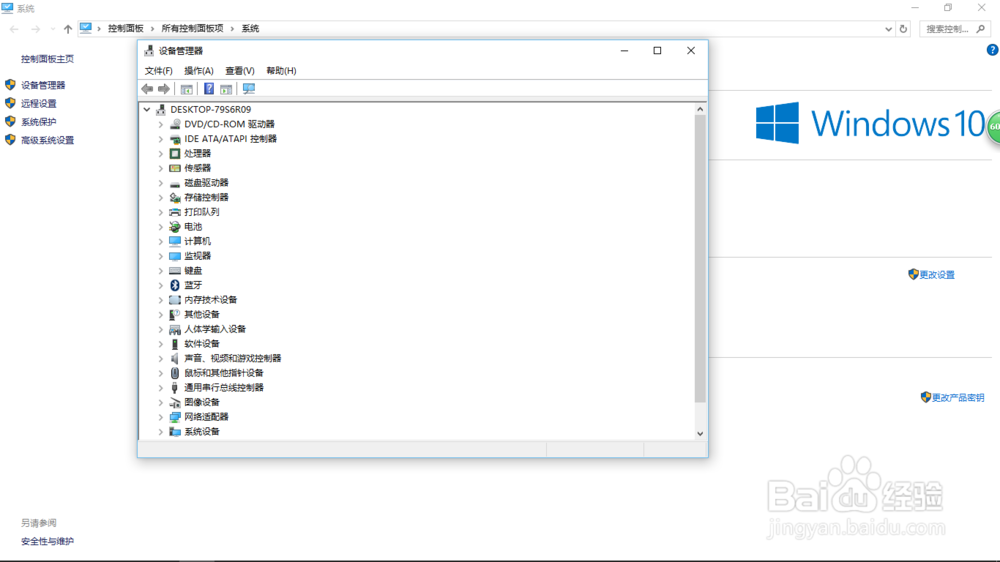Image resolution: width=1000 pixels, height=562 pixels.
Task: Click the 监视器 monitor icon
Action: [175, 256]
